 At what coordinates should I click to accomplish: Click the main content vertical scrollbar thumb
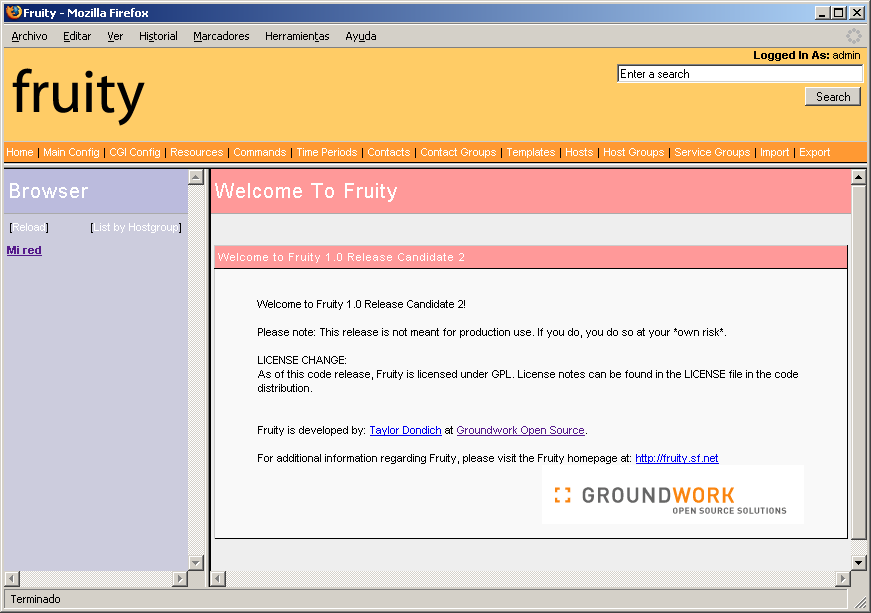[858, 362]
